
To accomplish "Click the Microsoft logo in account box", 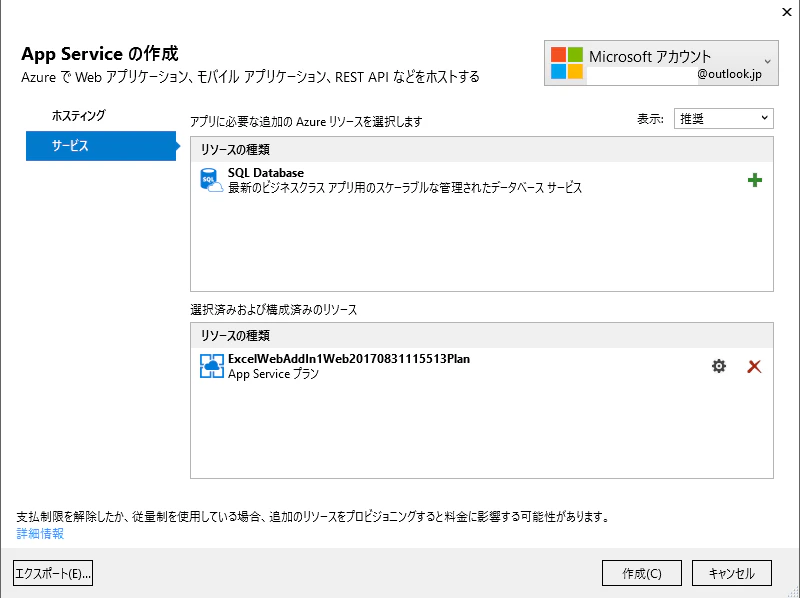I will 566,63.
